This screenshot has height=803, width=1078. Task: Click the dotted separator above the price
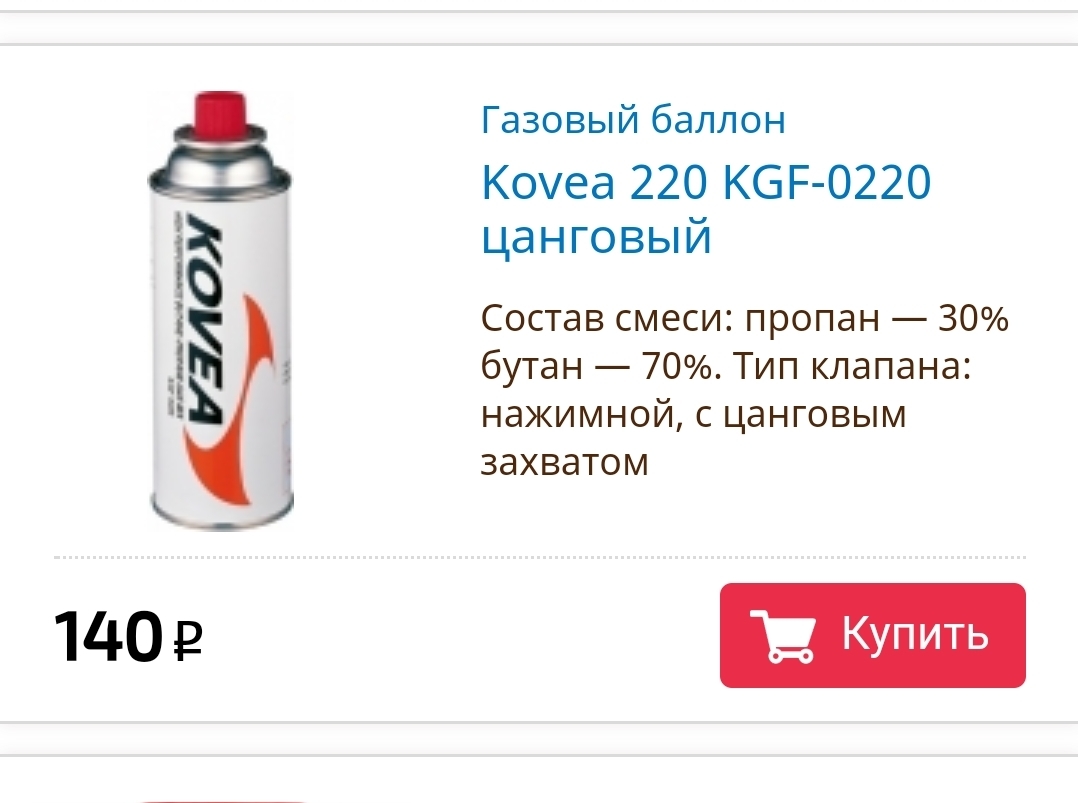540,557
